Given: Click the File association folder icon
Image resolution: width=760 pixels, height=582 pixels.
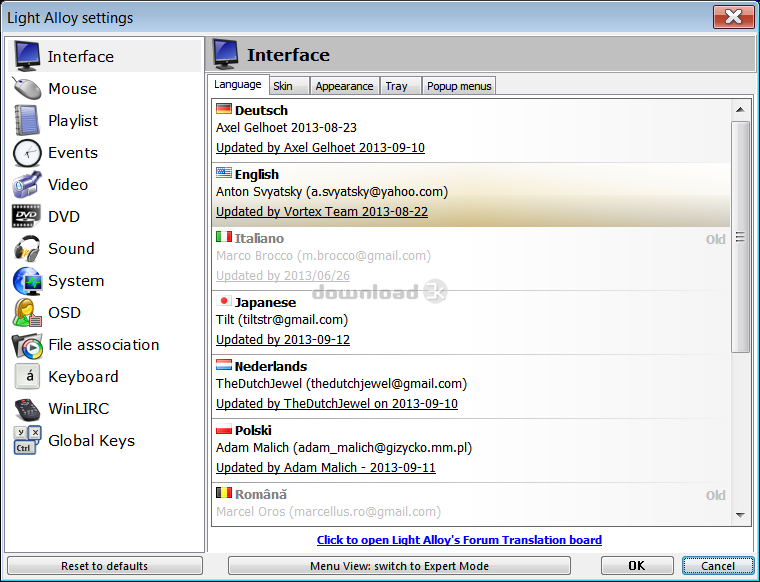Looking at the screenshot, I should point(27,345).
